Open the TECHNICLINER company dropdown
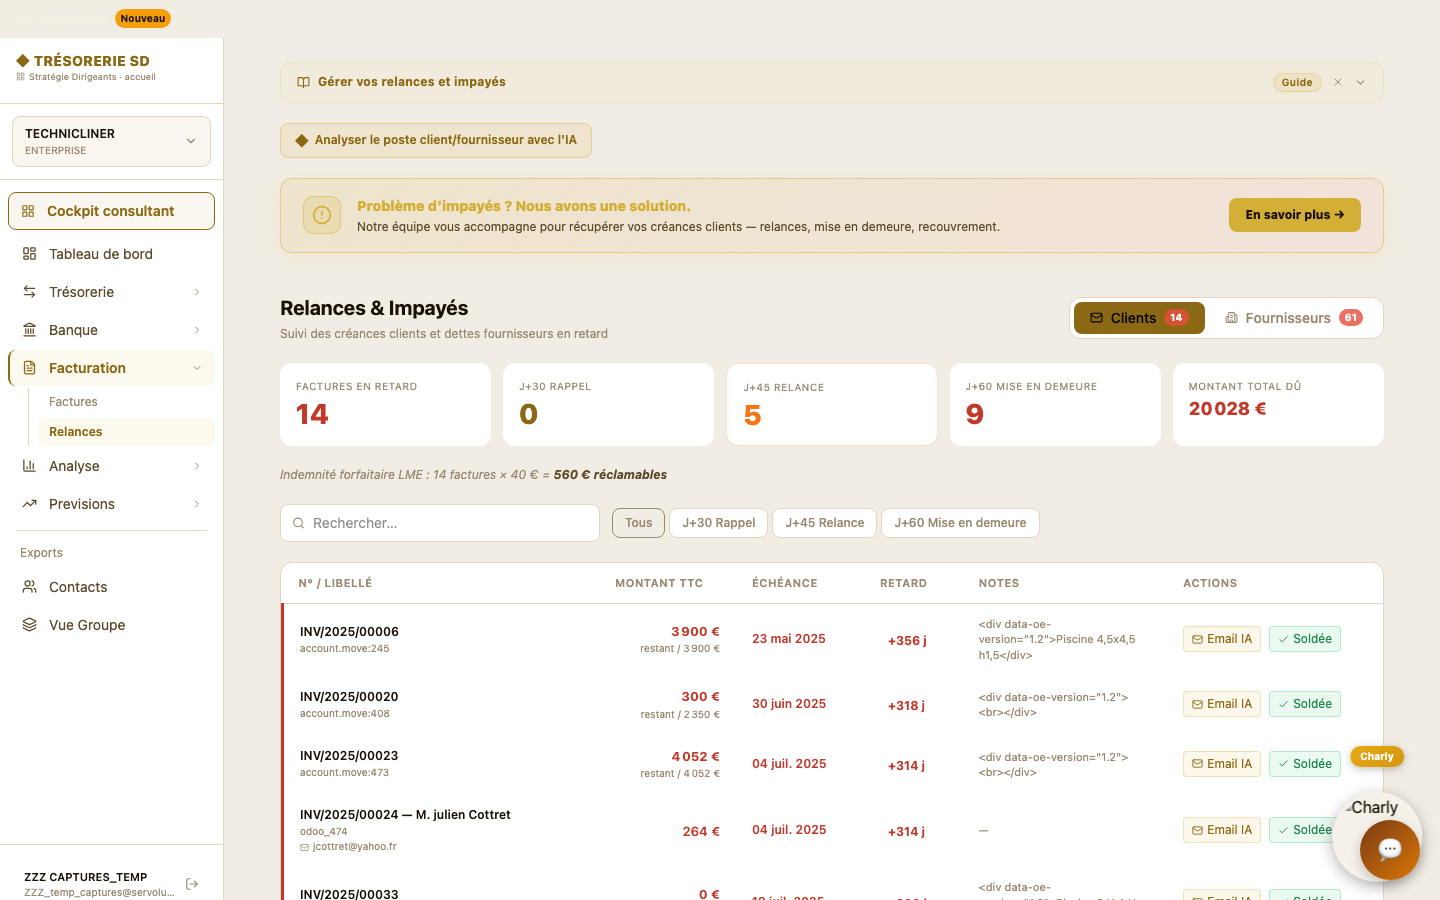The height and width of the screenshot is (900, 1440). tap(111, 141)
